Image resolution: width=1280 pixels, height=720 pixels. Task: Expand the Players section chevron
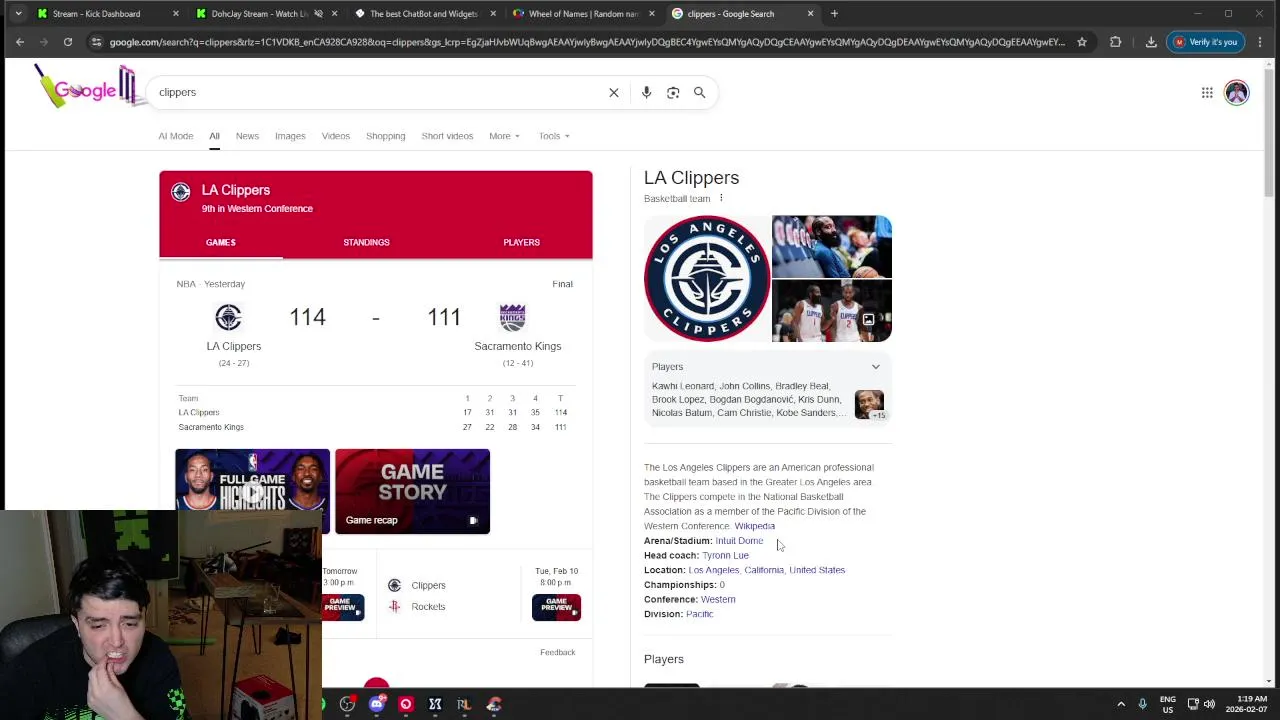coord(876,367)
